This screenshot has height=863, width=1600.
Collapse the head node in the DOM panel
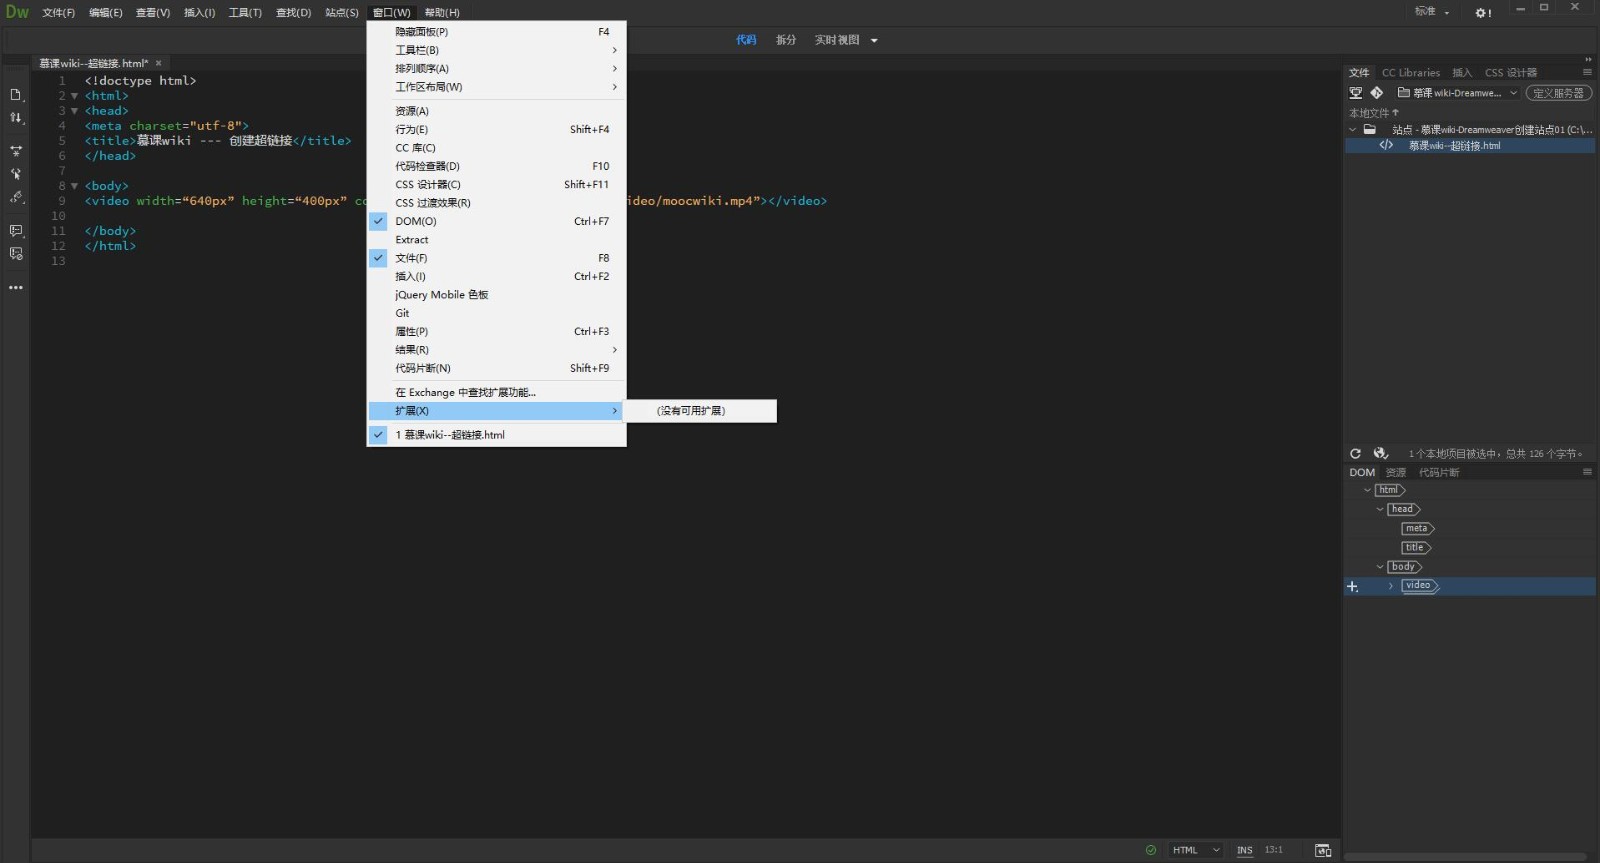[1380, 509]
